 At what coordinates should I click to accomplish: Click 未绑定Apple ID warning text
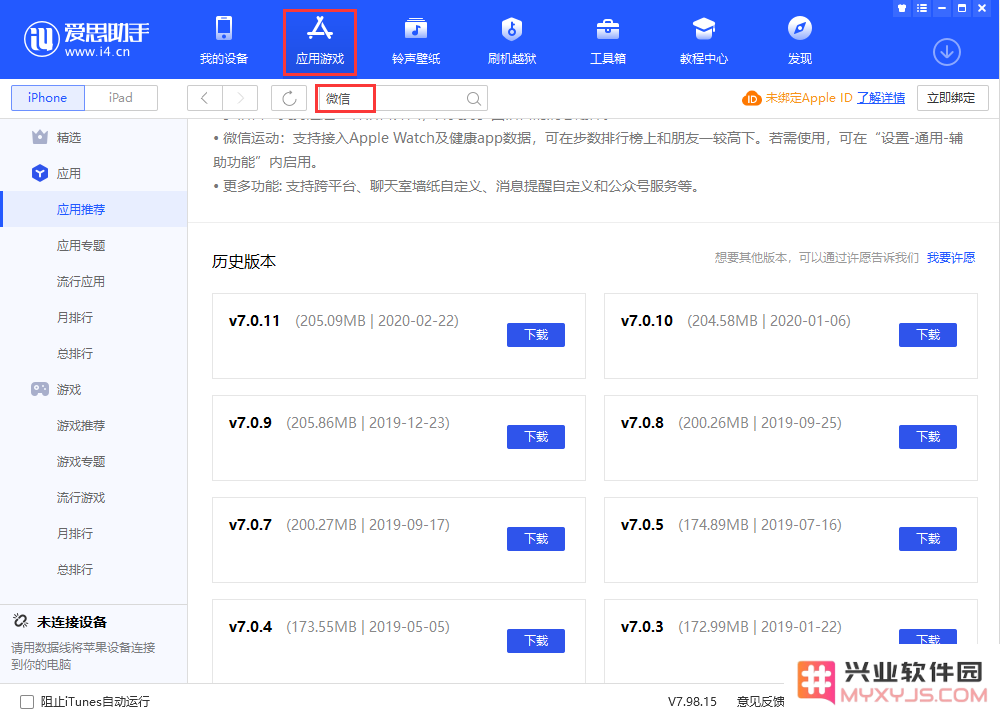click(x=809, y=98)
